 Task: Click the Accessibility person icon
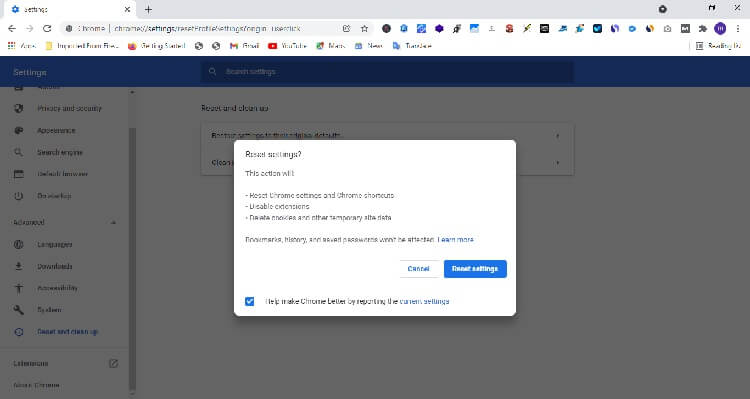click(19, 288)
